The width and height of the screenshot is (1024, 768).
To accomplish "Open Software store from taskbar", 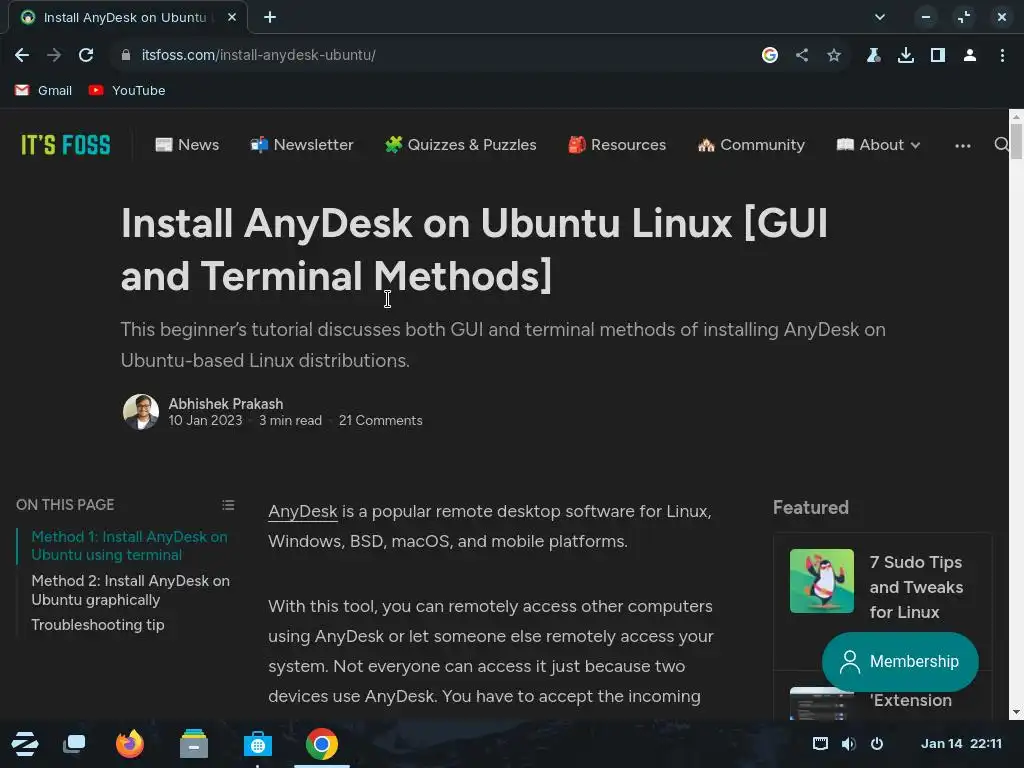I will tap(258, 744).
